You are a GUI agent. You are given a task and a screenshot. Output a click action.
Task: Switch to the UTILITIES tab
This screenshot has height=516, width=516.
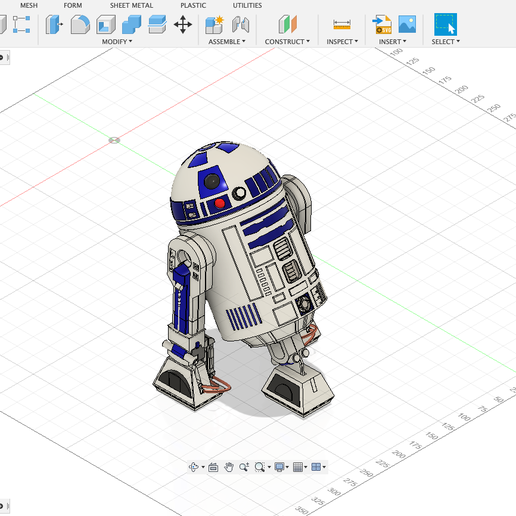247,6
